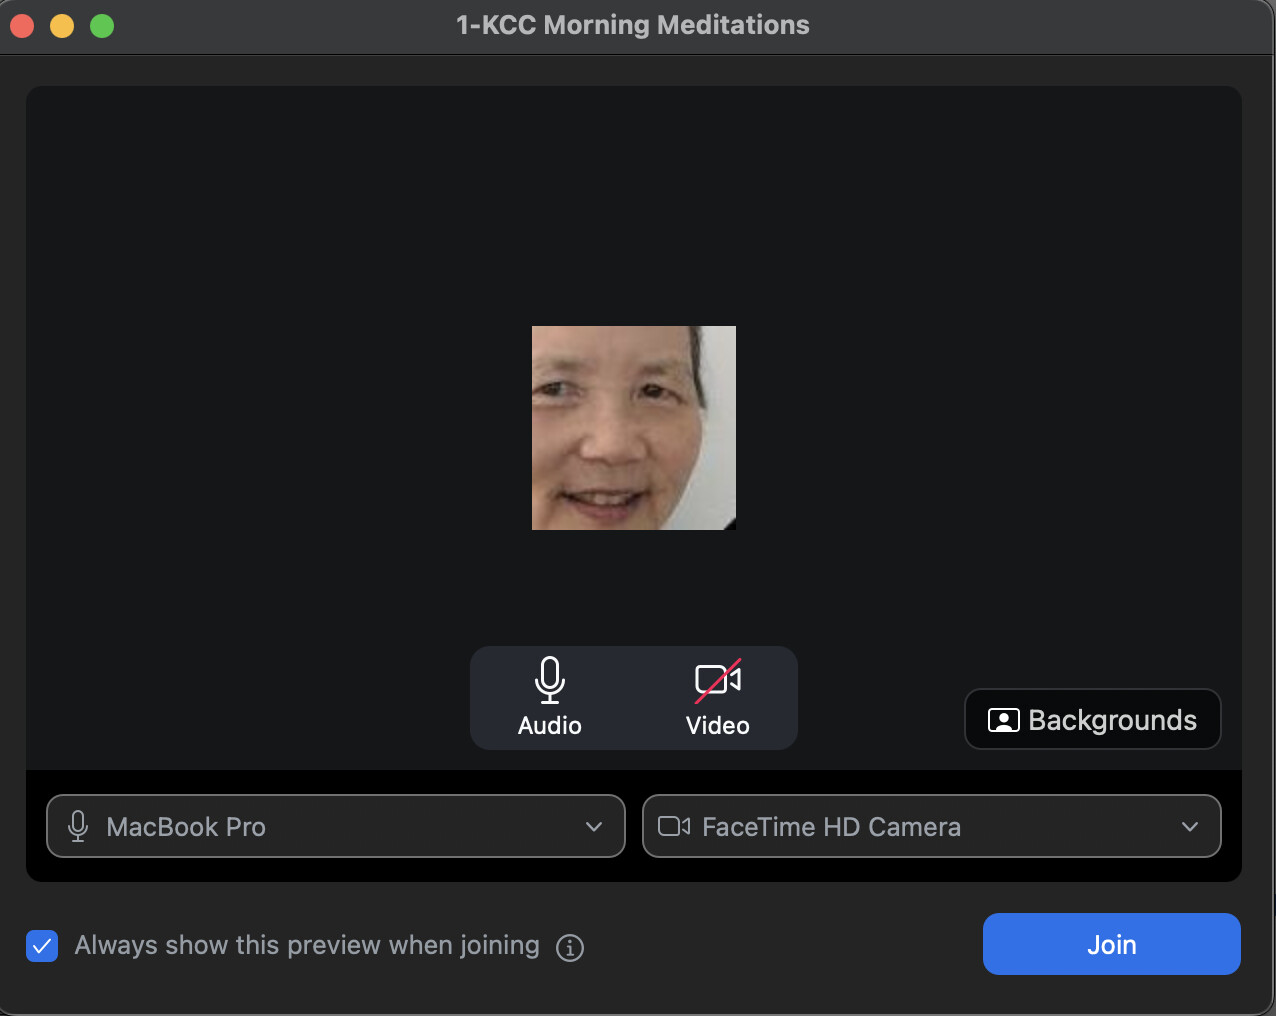The width and height of the screenshot is (1276, 1016).
Task: Close the window with the red button
Action: pos(22,26)
